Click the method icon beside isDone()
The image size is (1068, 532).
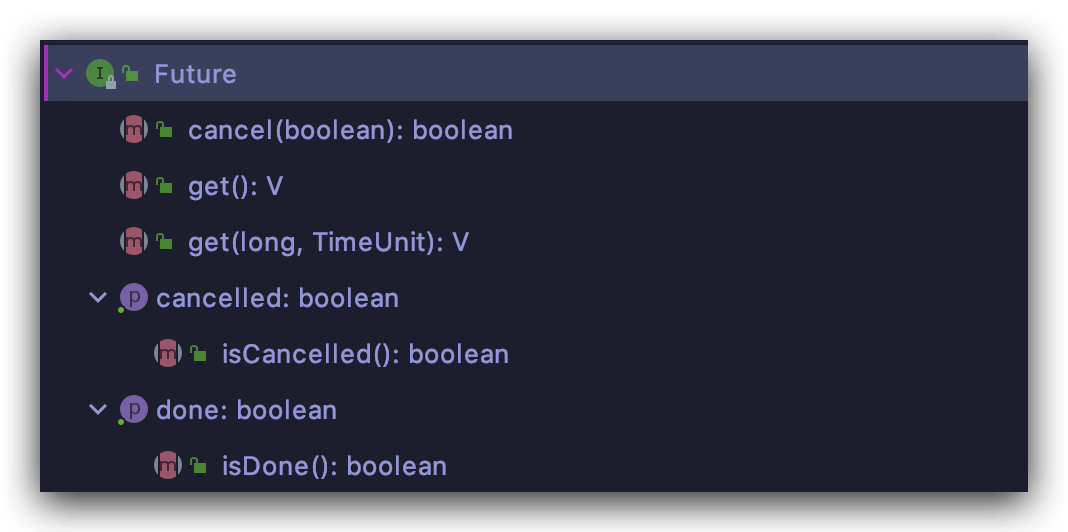(x=167, y=466)
